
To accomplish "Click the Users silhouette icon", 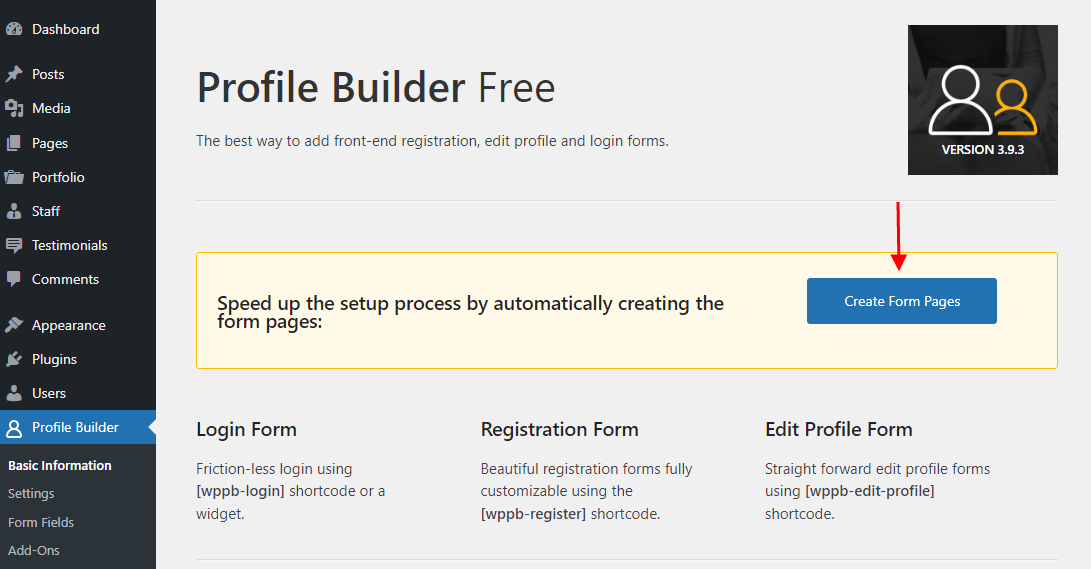I will [14, 393].
